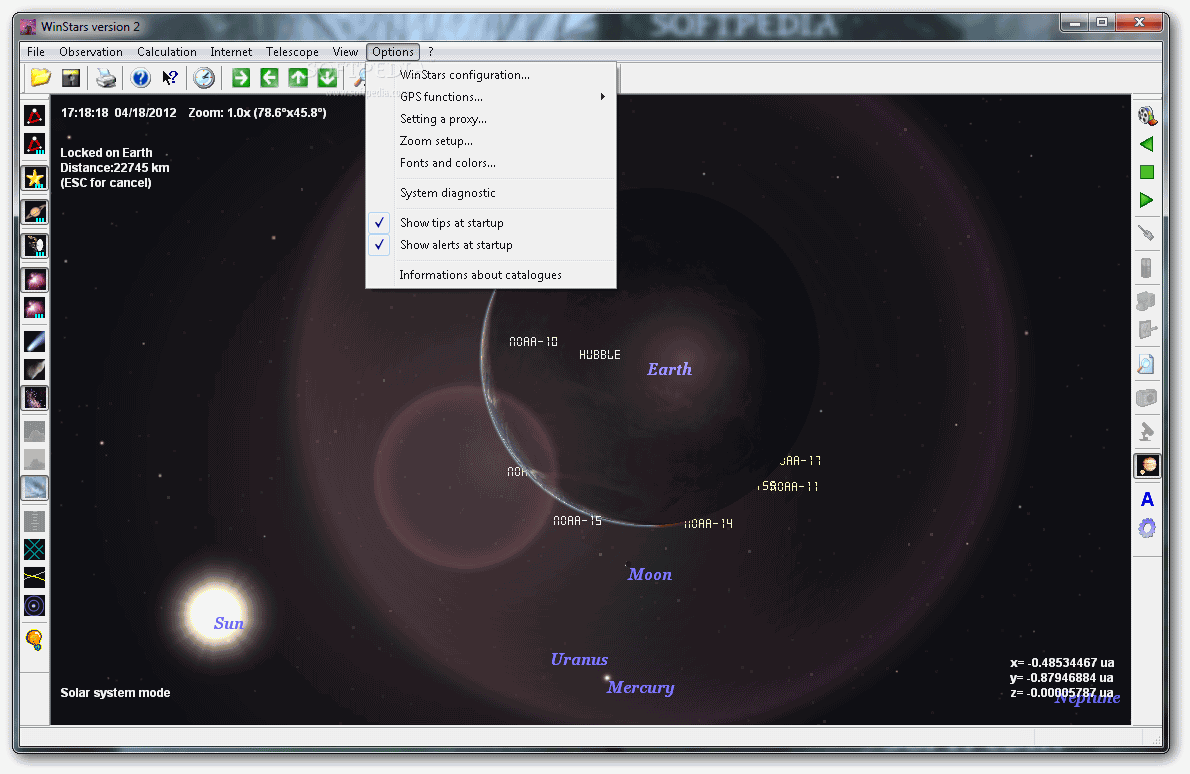Select Setting a proxy... entry
This screenshot has width=1190, height=774.
[x=491, y=118]
